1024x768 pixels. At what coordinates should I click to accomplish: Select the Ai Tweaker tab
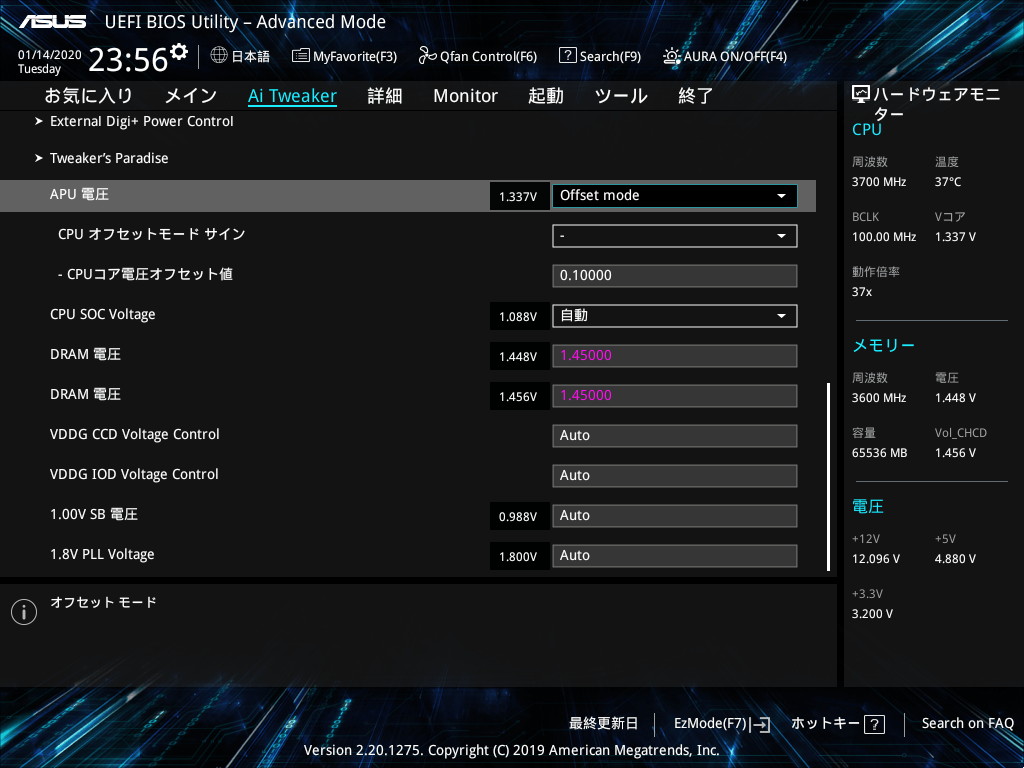pyautogui.click(x=293, y=96)
